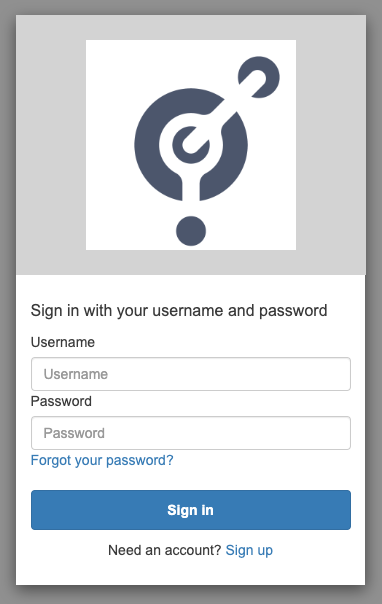The image size is (382, 604).
Task: Click the "Need an account?" text
Action: point(164,550)
